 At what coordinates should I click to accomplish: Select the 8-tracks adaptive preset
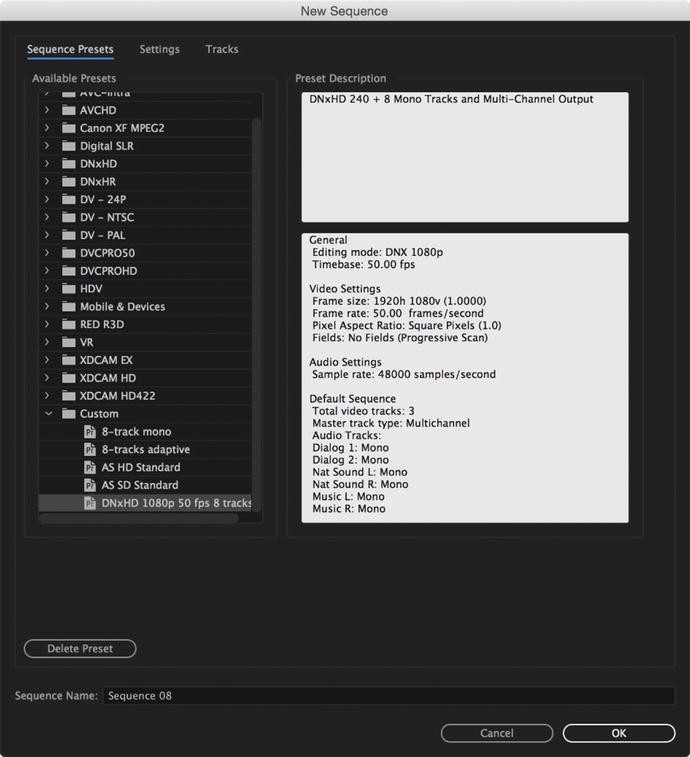(145, 449)
